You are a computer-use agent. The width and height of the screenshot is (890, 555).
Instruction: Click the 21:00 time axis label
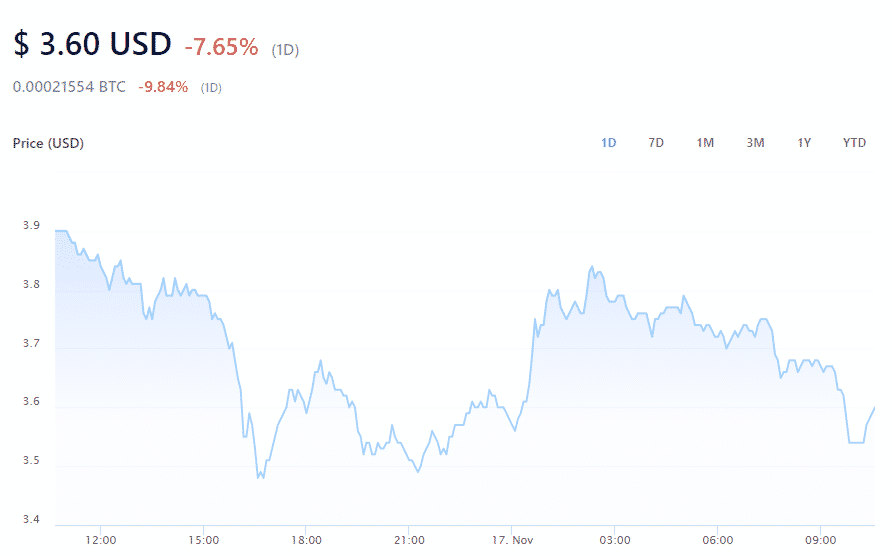408,540
